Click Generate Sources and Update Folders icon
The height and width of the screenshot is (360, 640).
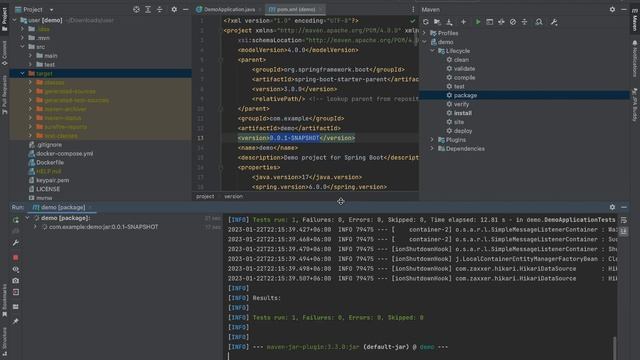(437, 22)
